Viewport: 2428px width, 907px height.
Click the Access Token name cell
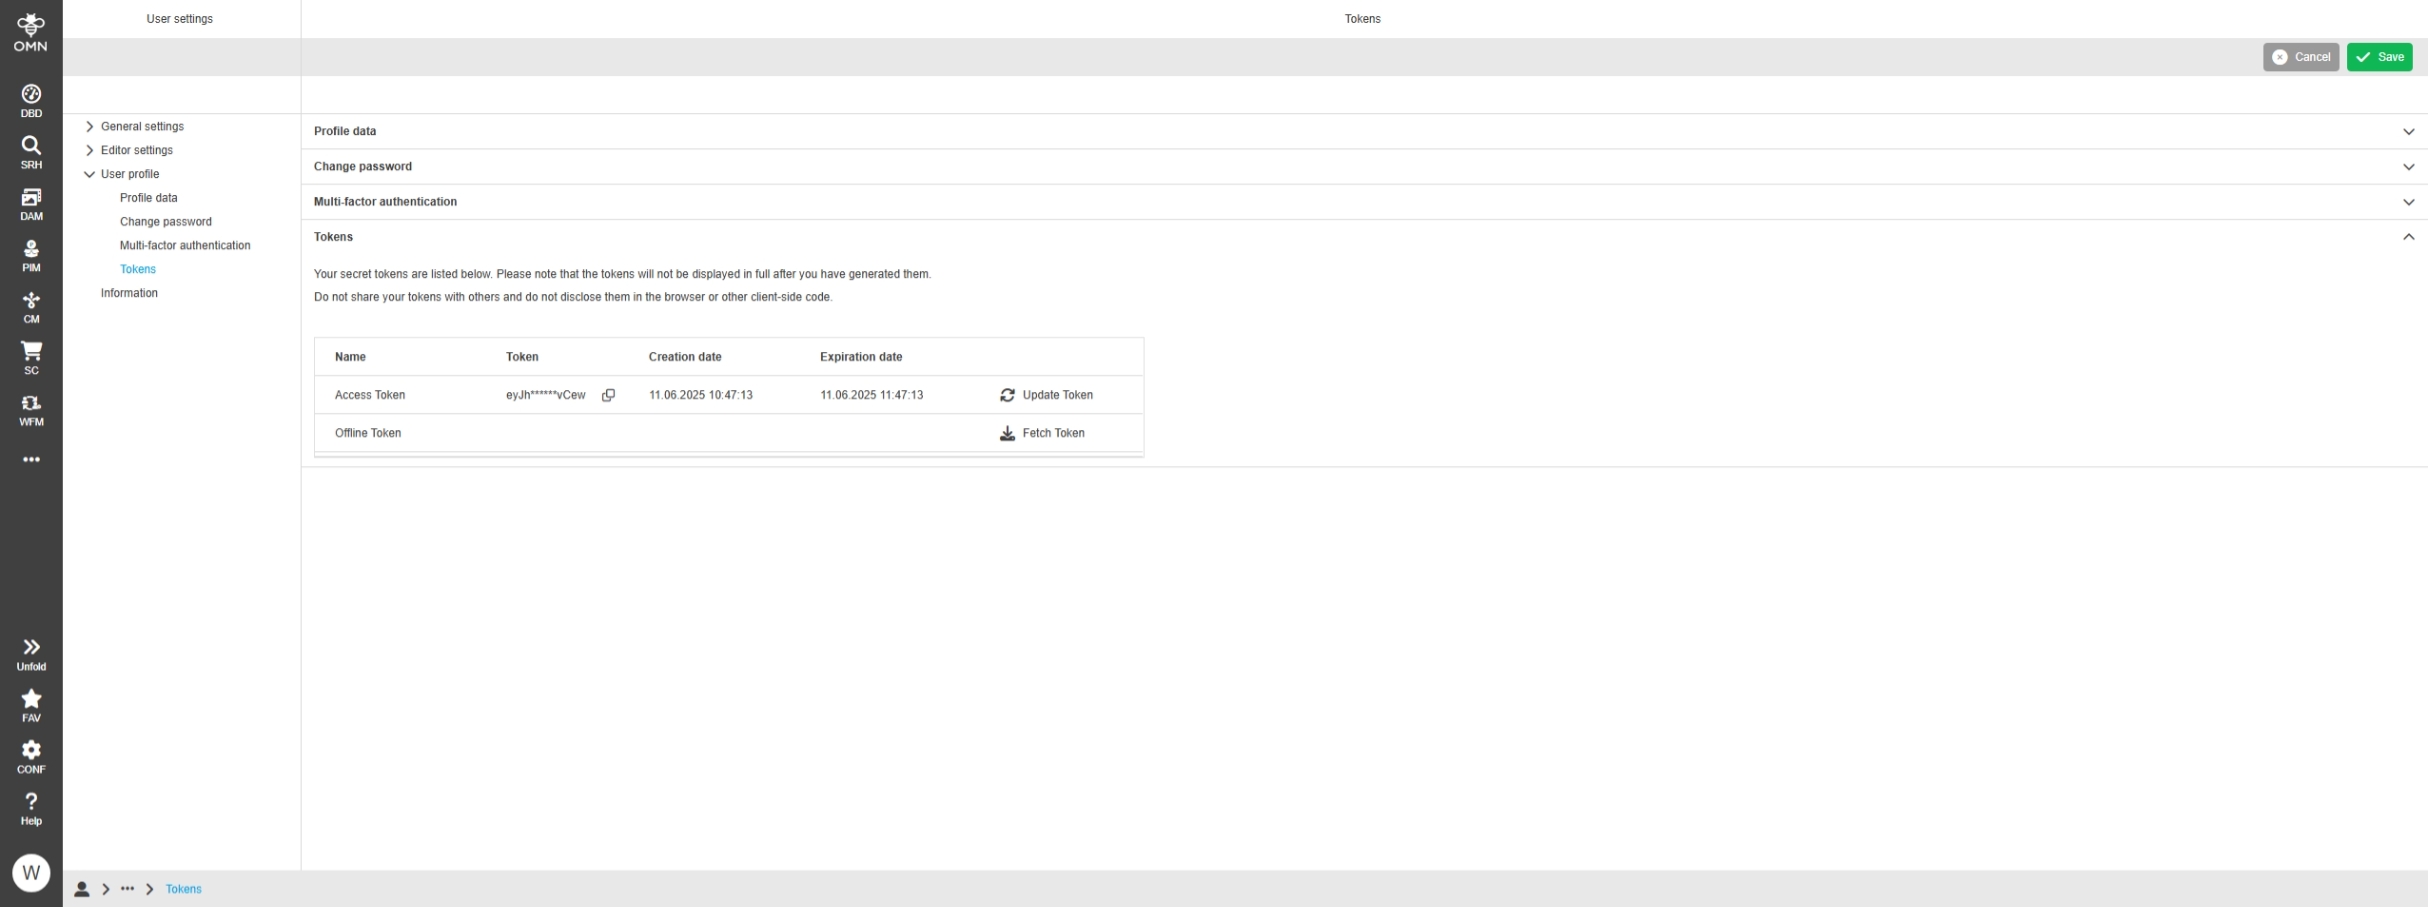[x=370, y=395]
